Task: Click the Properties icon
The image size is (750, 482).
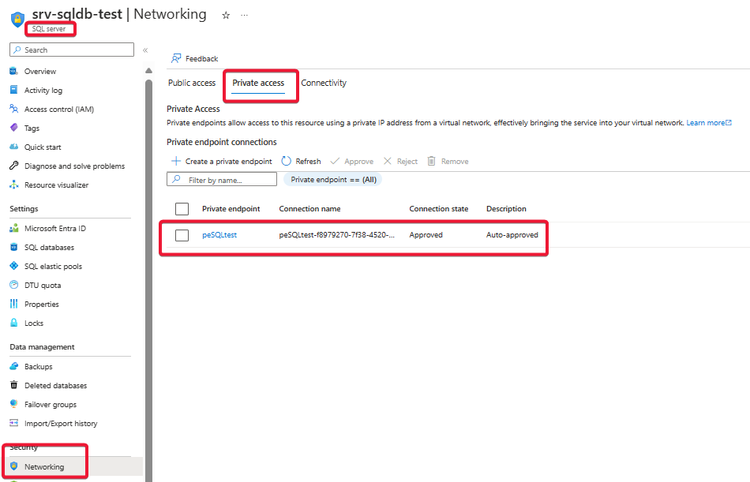Action: pyautogui.click(x=14, y=304)
